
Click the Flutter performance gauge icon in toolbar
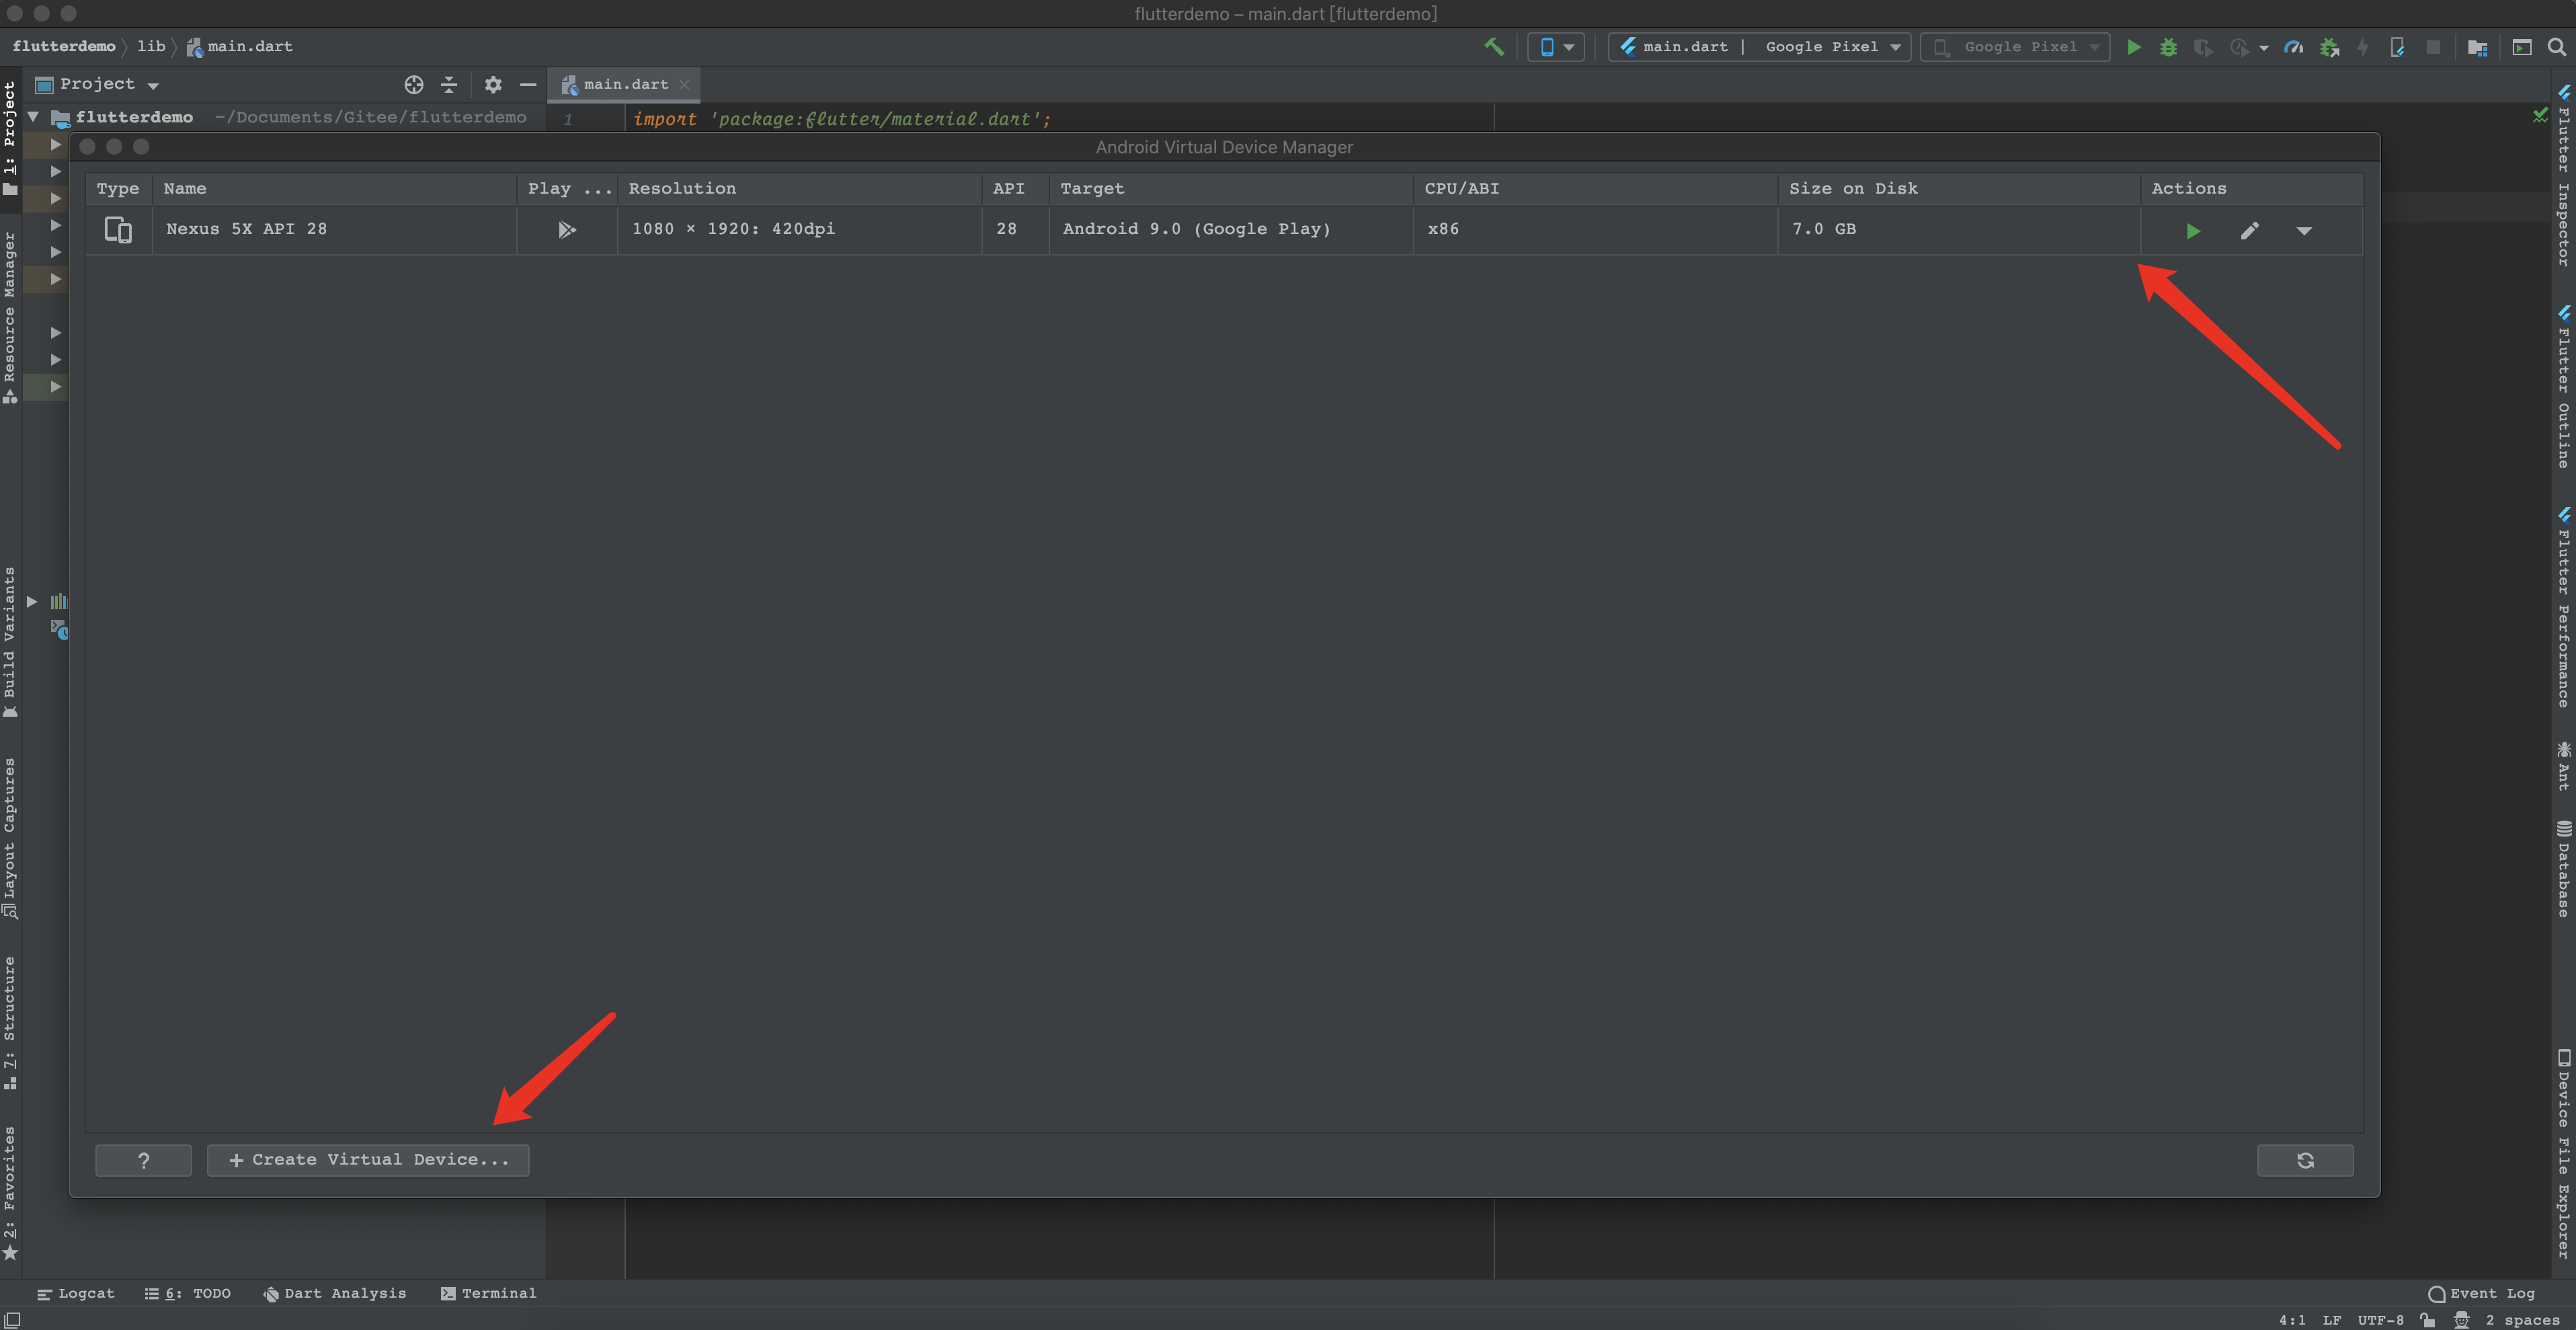coord(2294,47)
